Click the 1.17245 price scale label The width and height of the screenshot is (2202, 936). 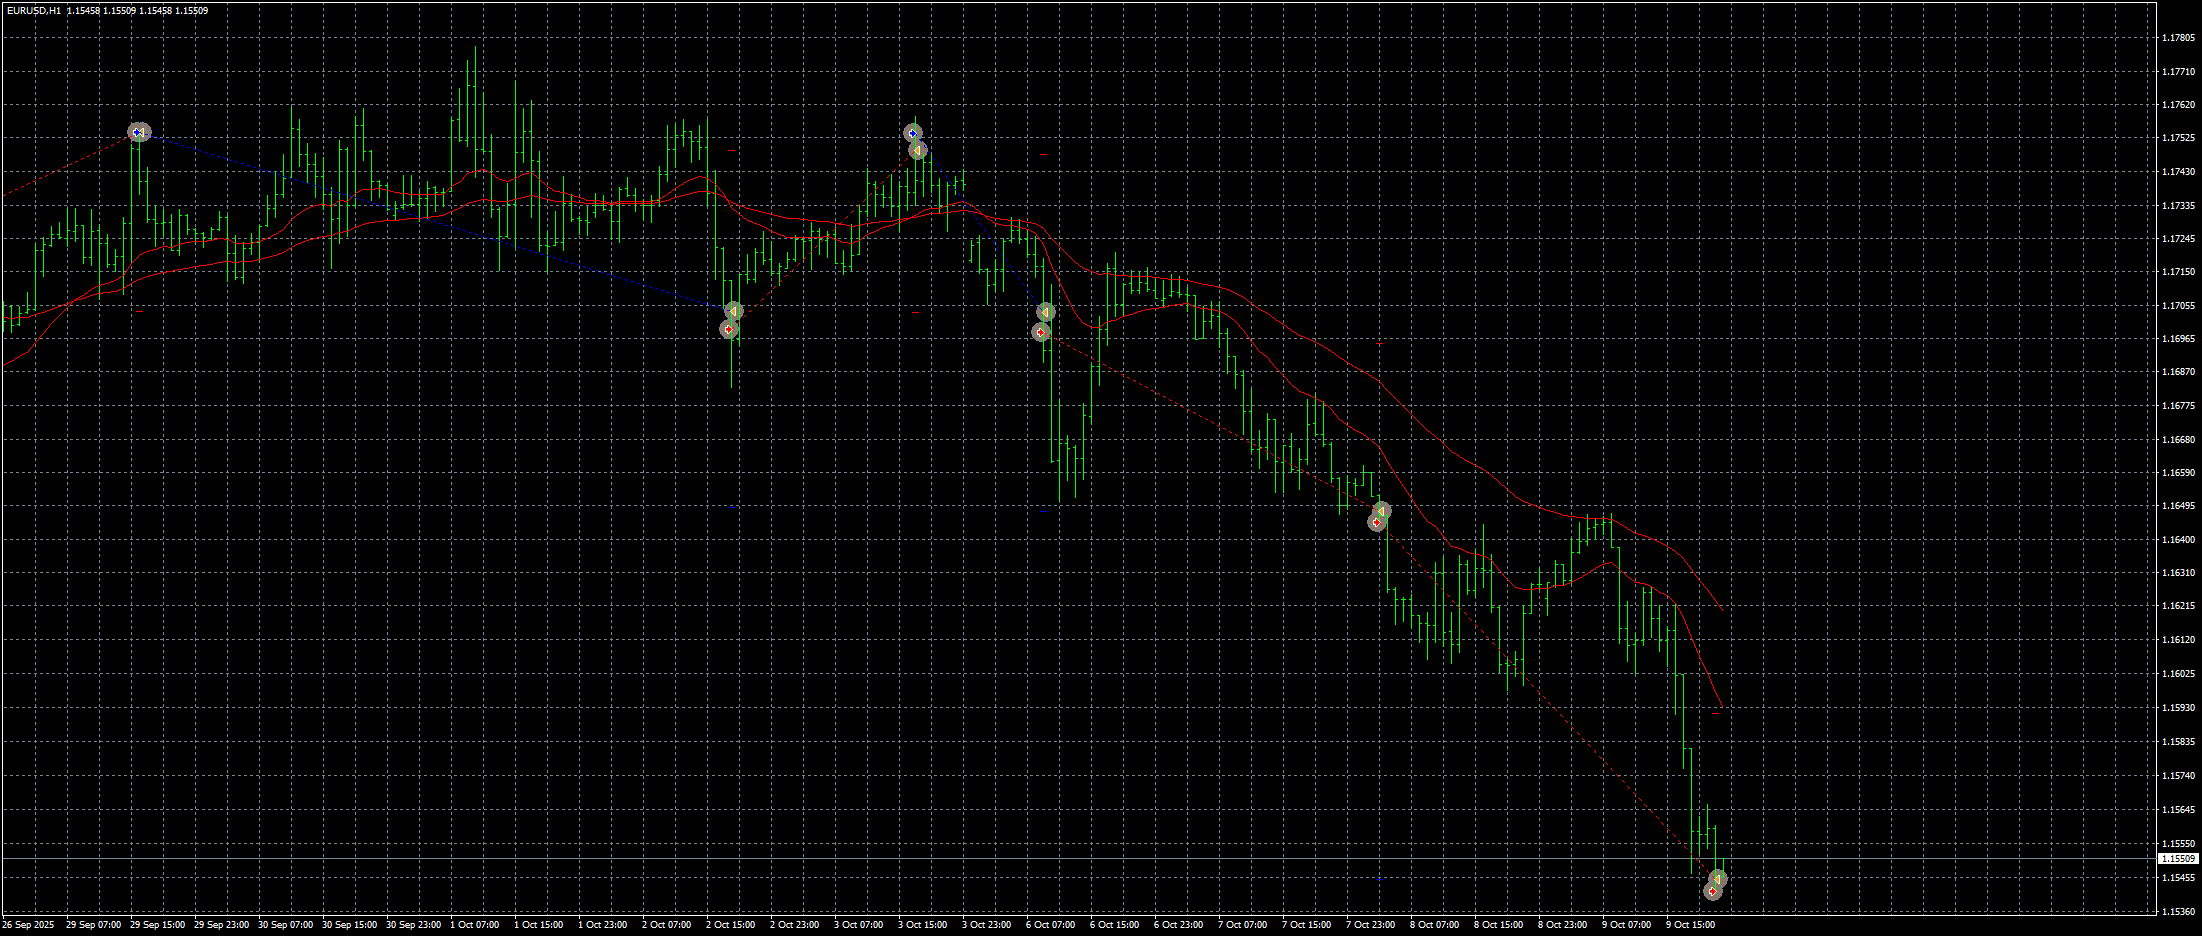(2178, 238)
